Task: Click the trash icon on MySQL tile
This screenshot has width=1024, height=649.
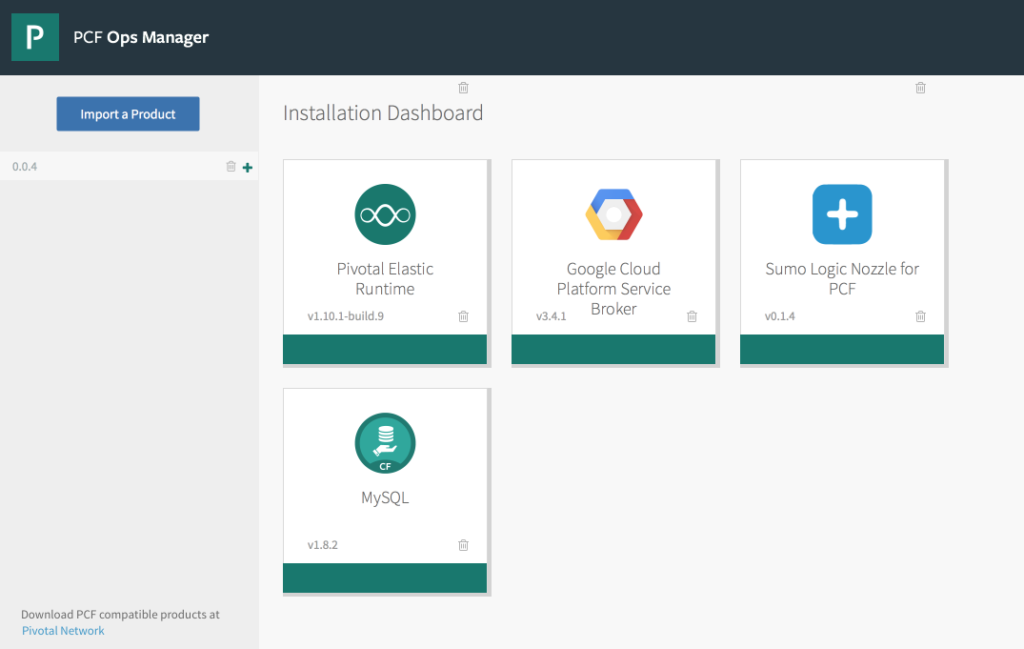Action: pos(464,545)
